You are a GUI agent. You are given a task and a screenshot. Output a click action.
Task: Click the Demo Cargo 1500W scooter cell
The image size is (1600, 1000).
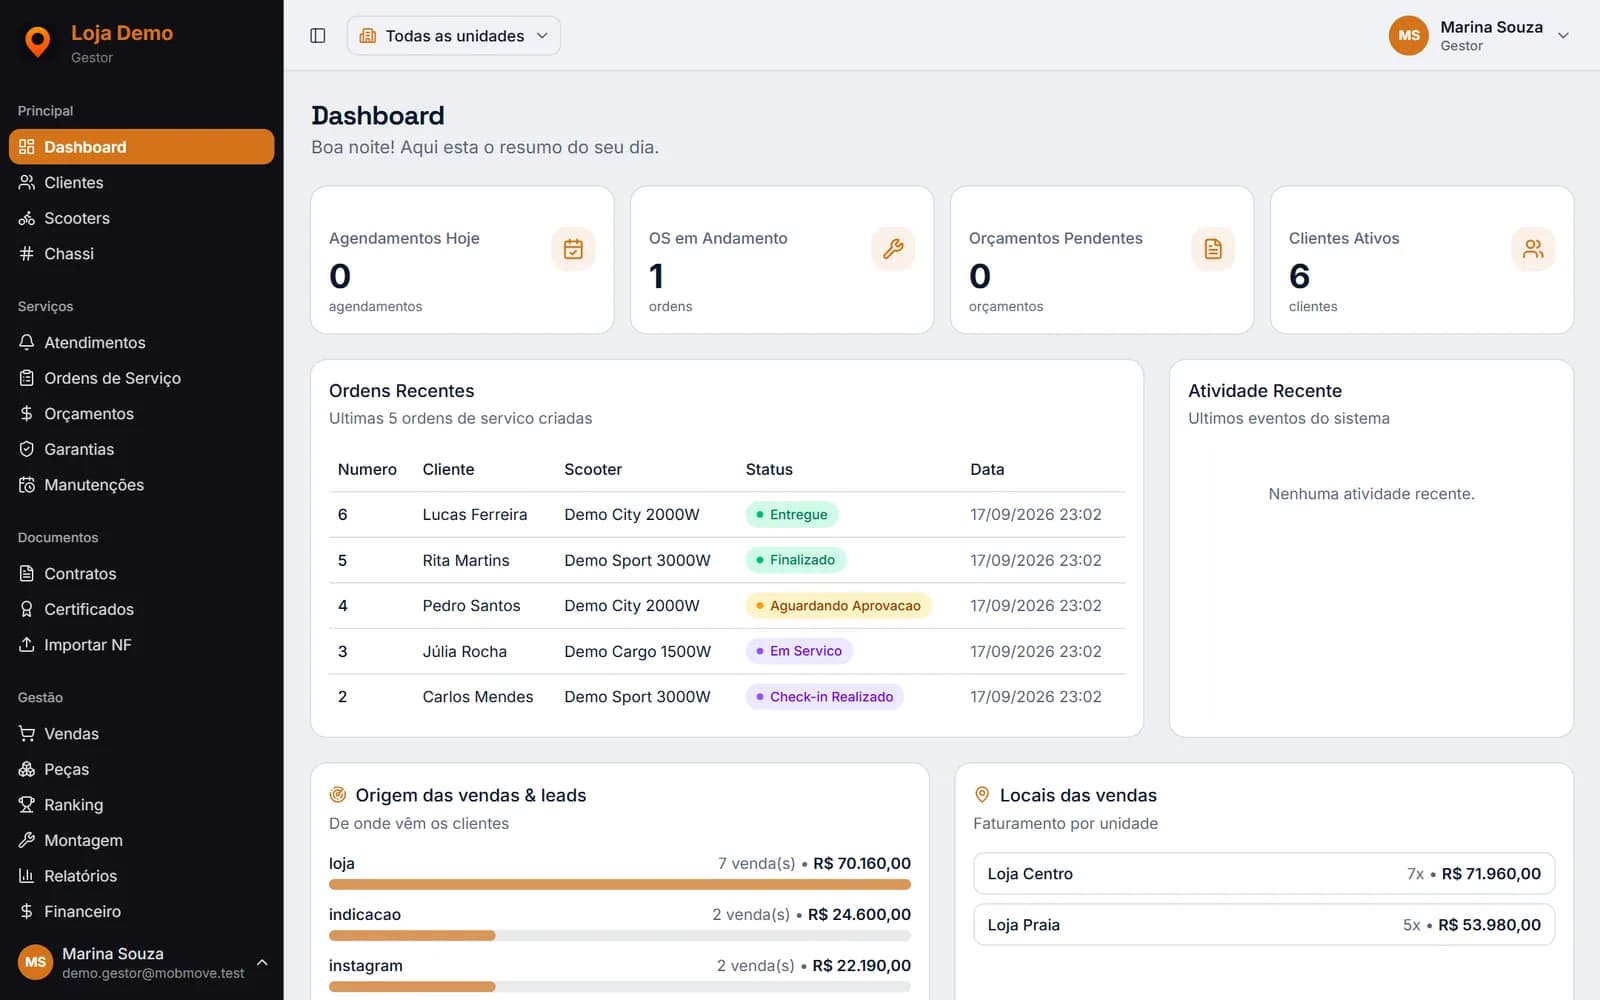click(637, 651)
